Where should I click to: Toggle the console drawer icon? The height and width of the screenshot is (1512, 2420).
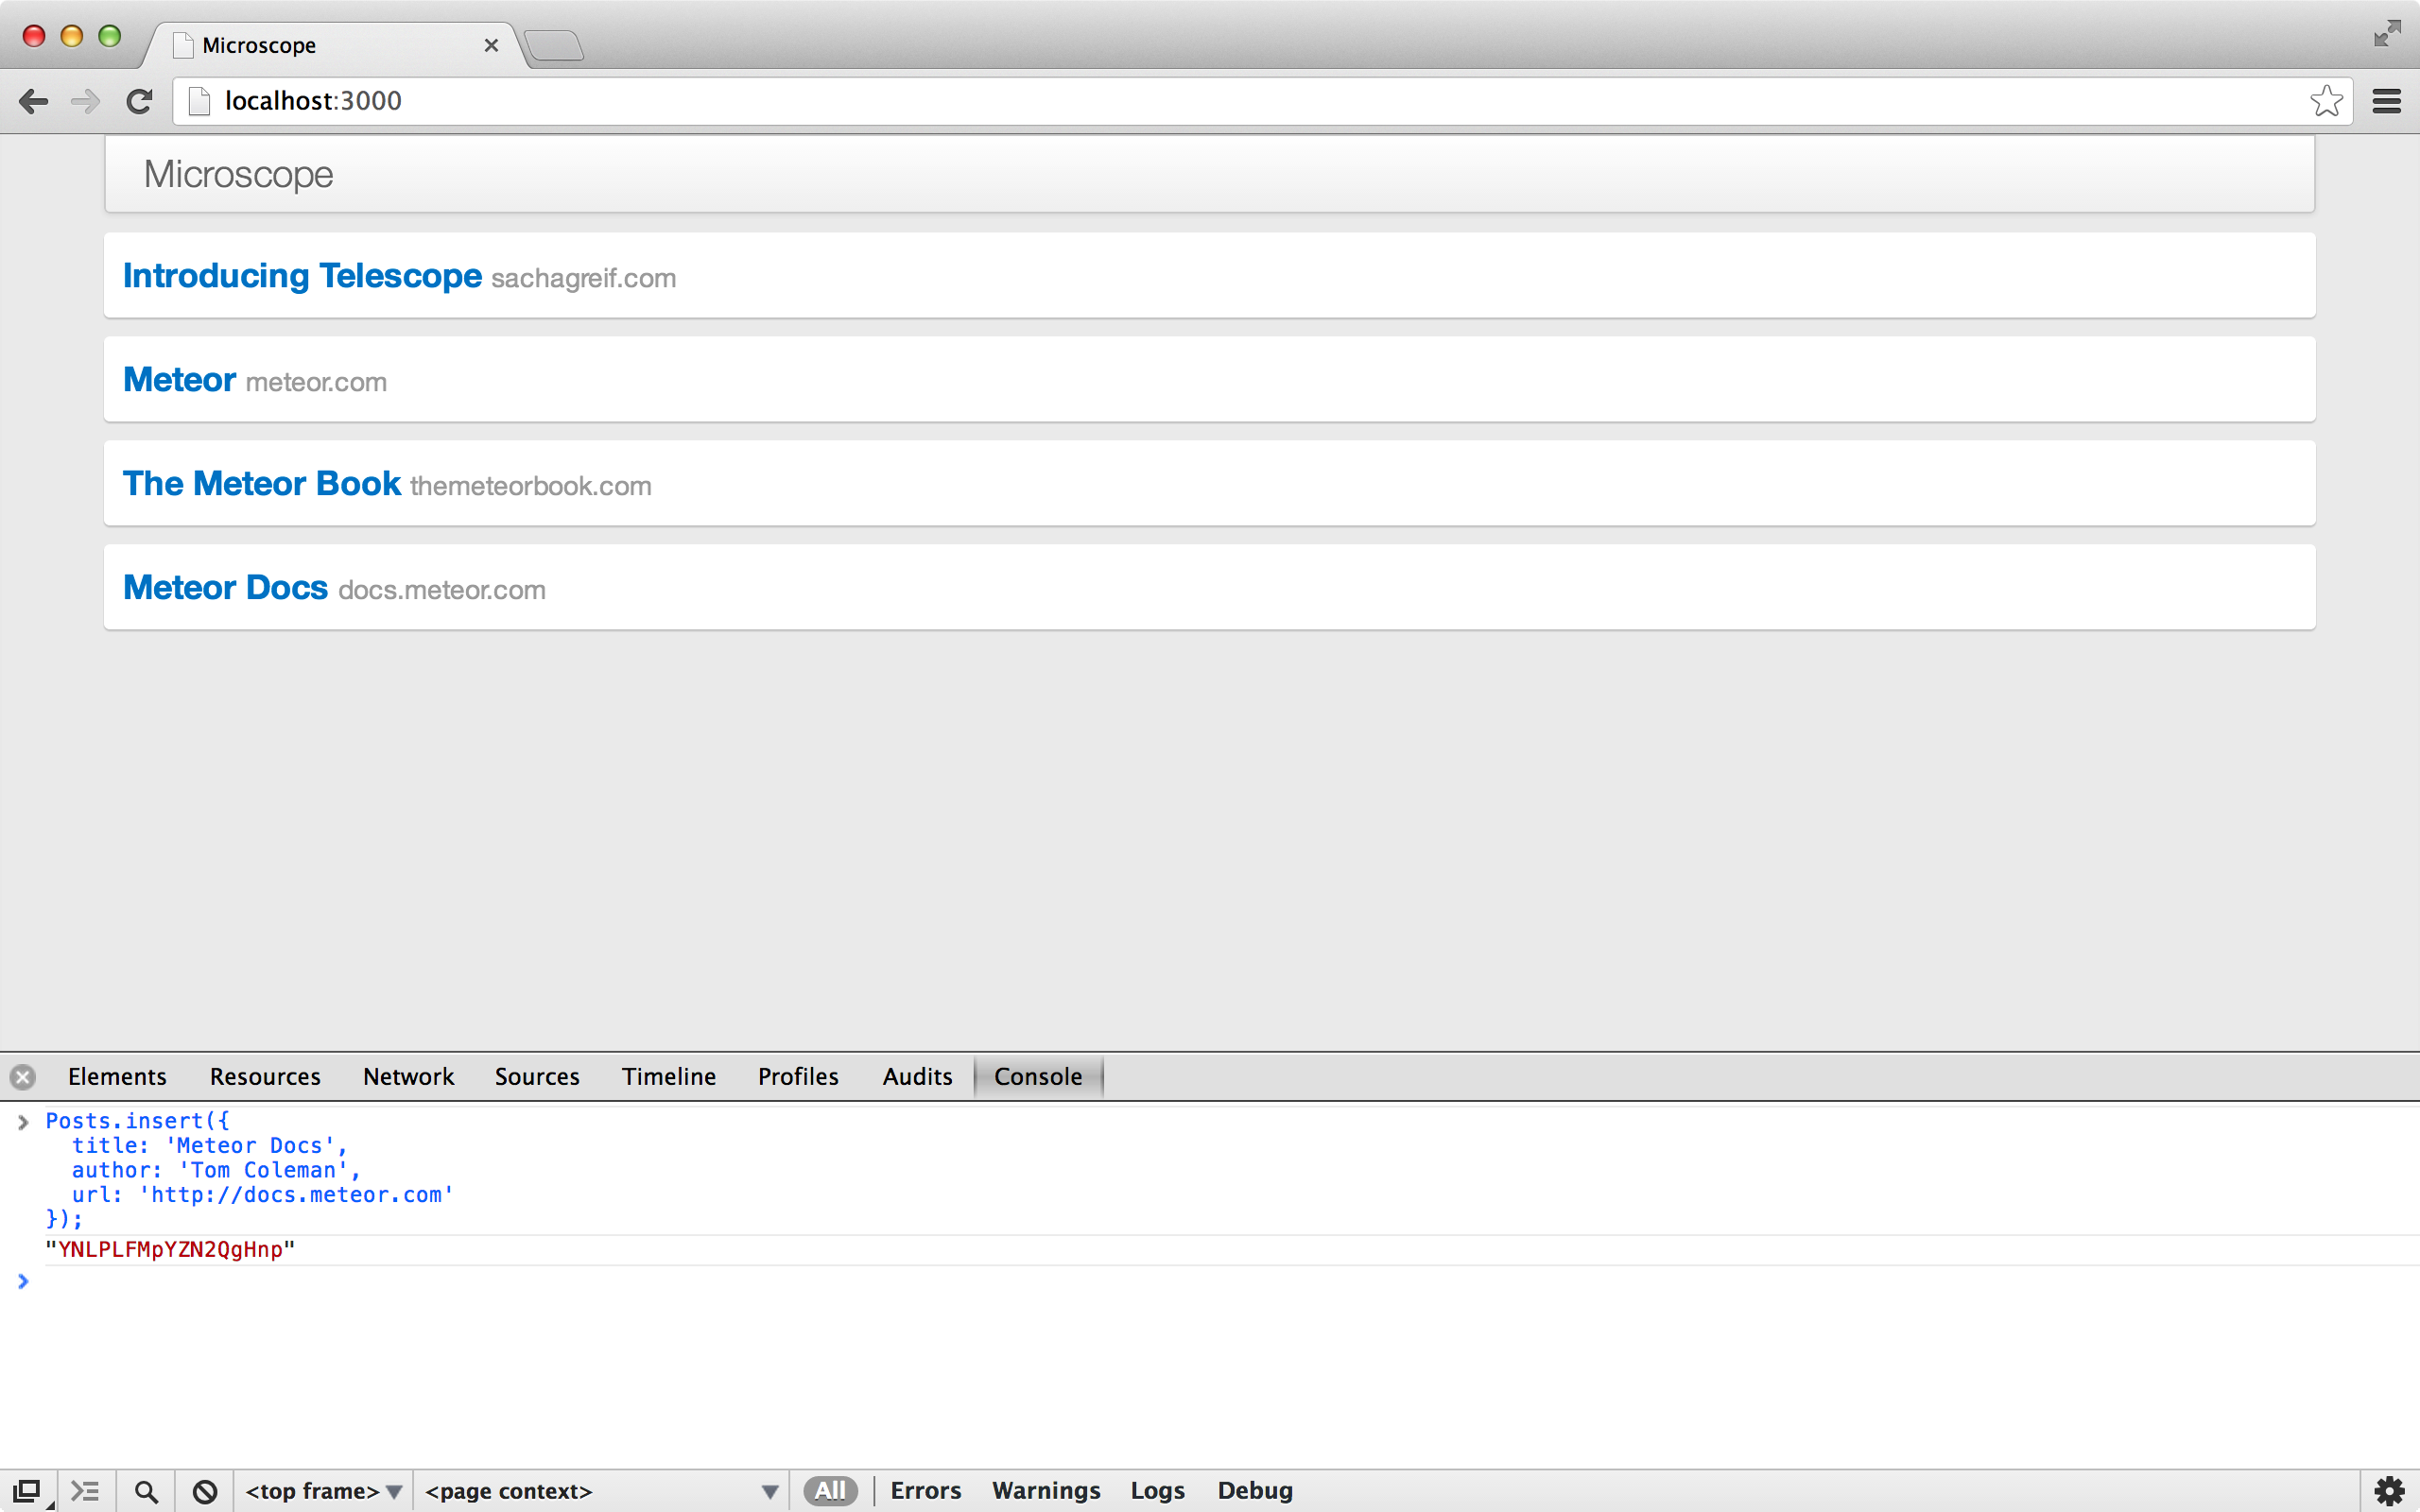[x=86, y=1491]
